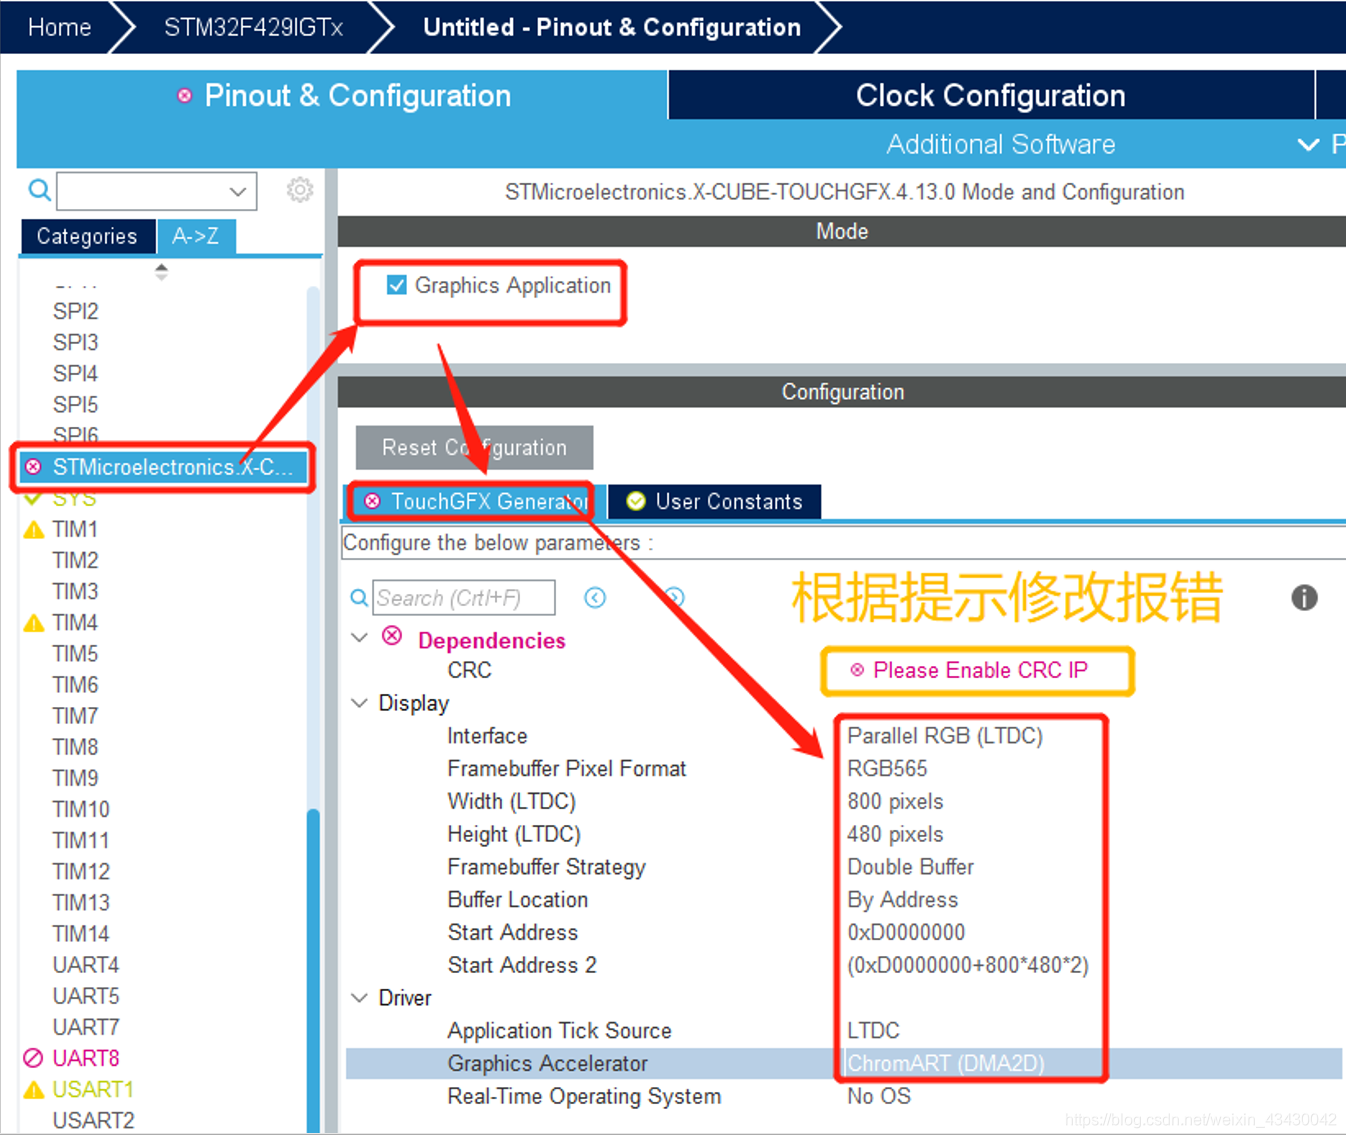Image resolution: width=1346 pixels, height=1138 pixels.
Task: Select TIM10 peripheral
Action: click(81, 809)
